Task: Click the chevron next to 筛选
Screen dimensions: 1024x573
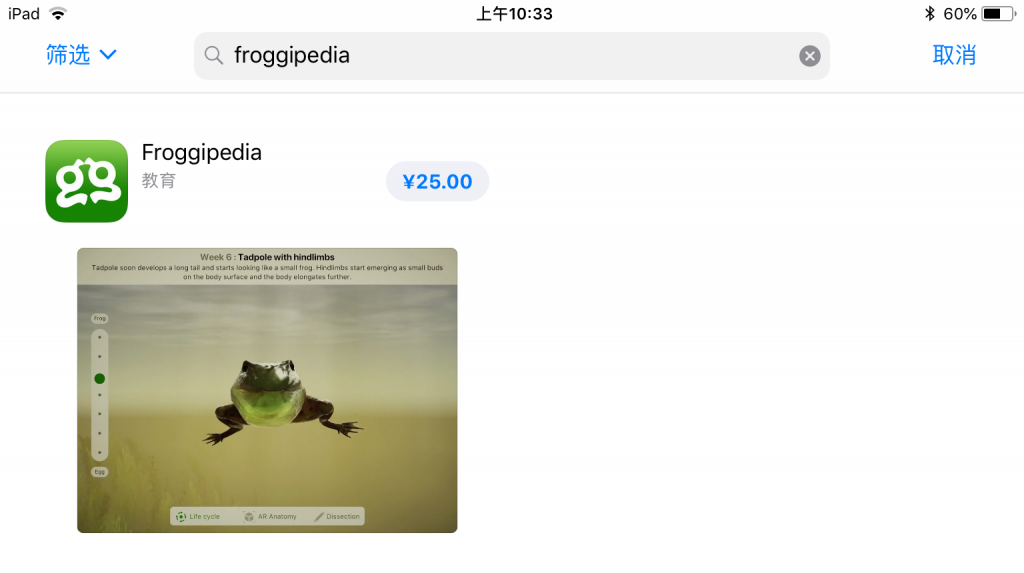Action: coord(108,55)
